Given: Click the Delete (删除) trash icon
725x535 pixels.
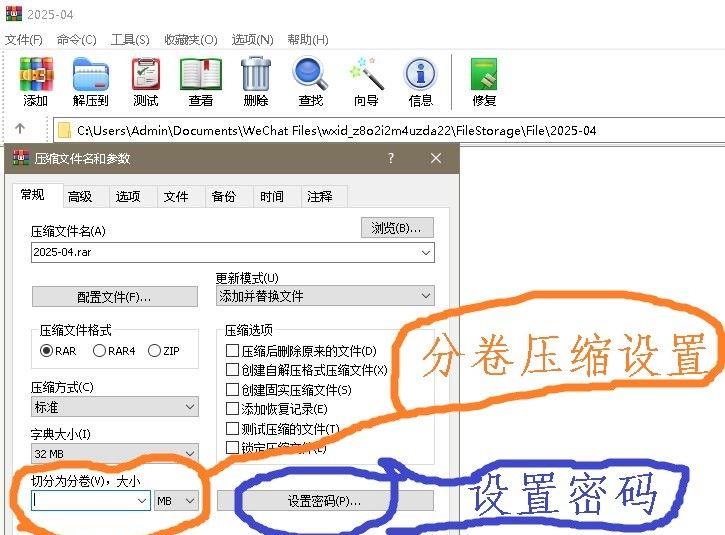Looking at the screenshot, I should (256, 81).
